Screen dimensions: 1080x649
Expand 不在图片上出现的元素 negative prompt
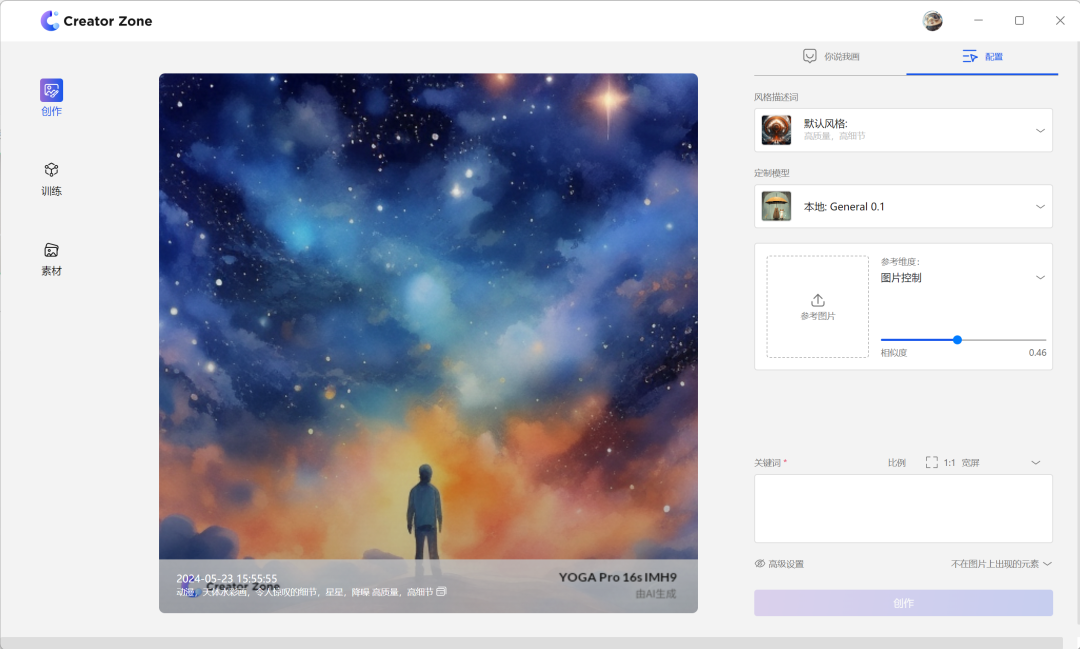1001,564
